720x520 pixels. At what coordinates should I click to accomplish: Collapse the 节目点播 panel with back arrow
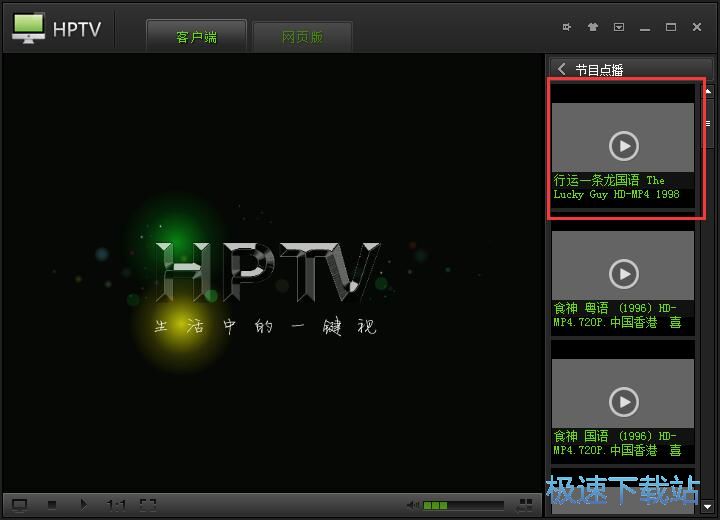coord(562,69)
